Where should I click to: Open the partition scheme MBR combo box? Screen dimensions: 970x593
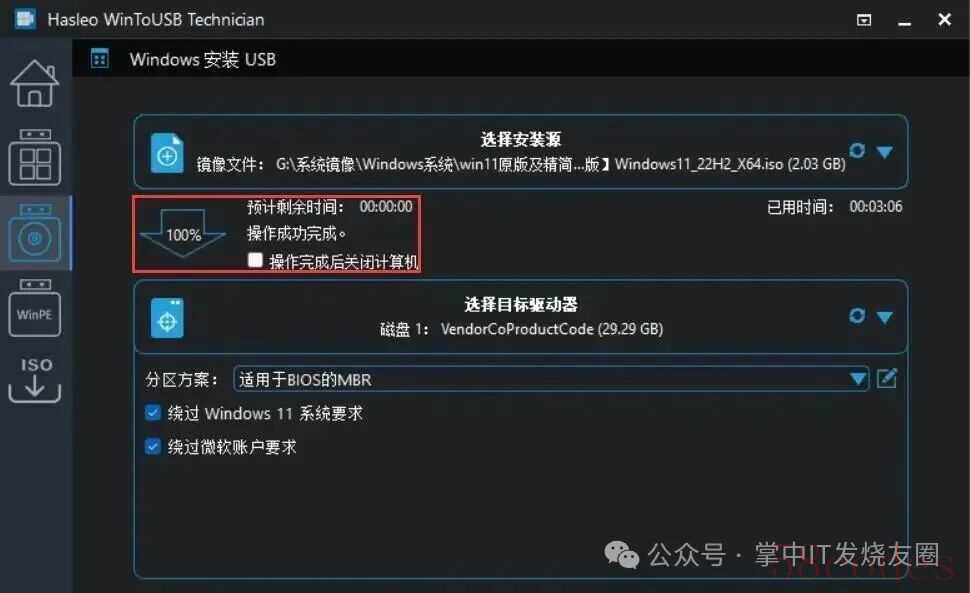[551, 378]
